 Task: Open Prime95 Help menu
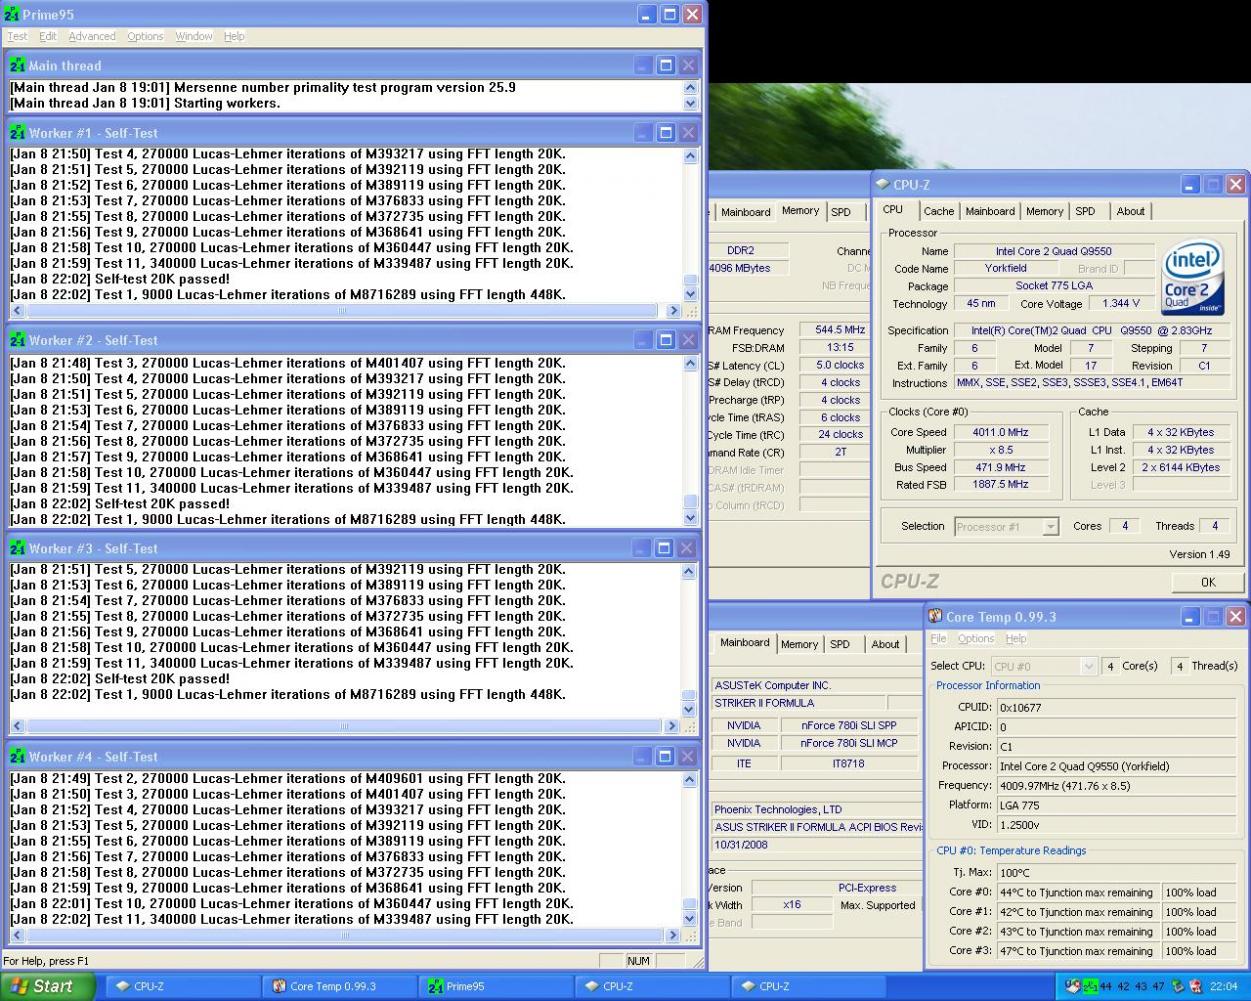[x=234, y=36]
